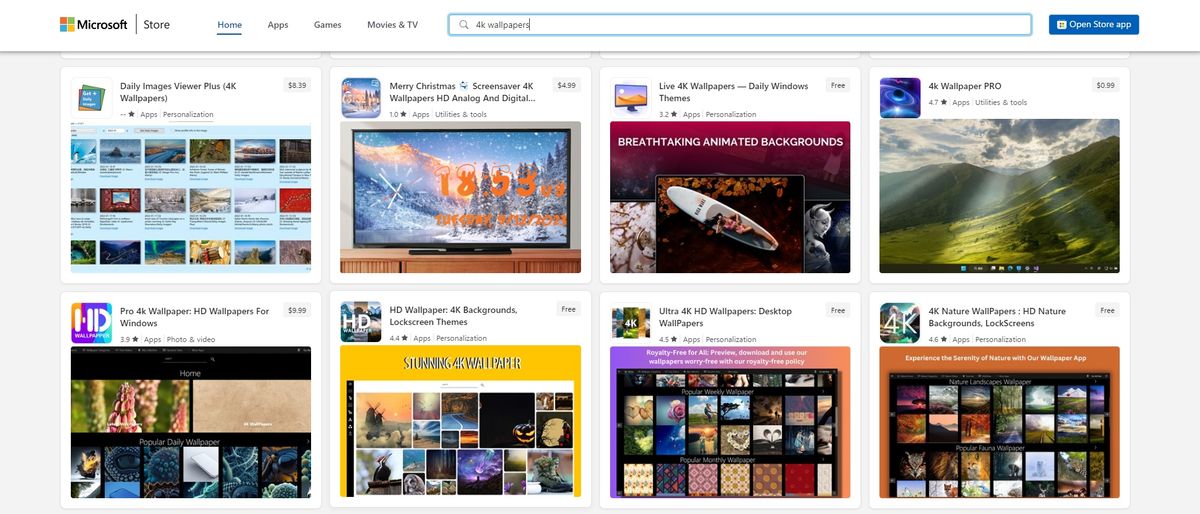
Task: Click the Merry Christmas Screensaver app icon
Action: point(361,98)
